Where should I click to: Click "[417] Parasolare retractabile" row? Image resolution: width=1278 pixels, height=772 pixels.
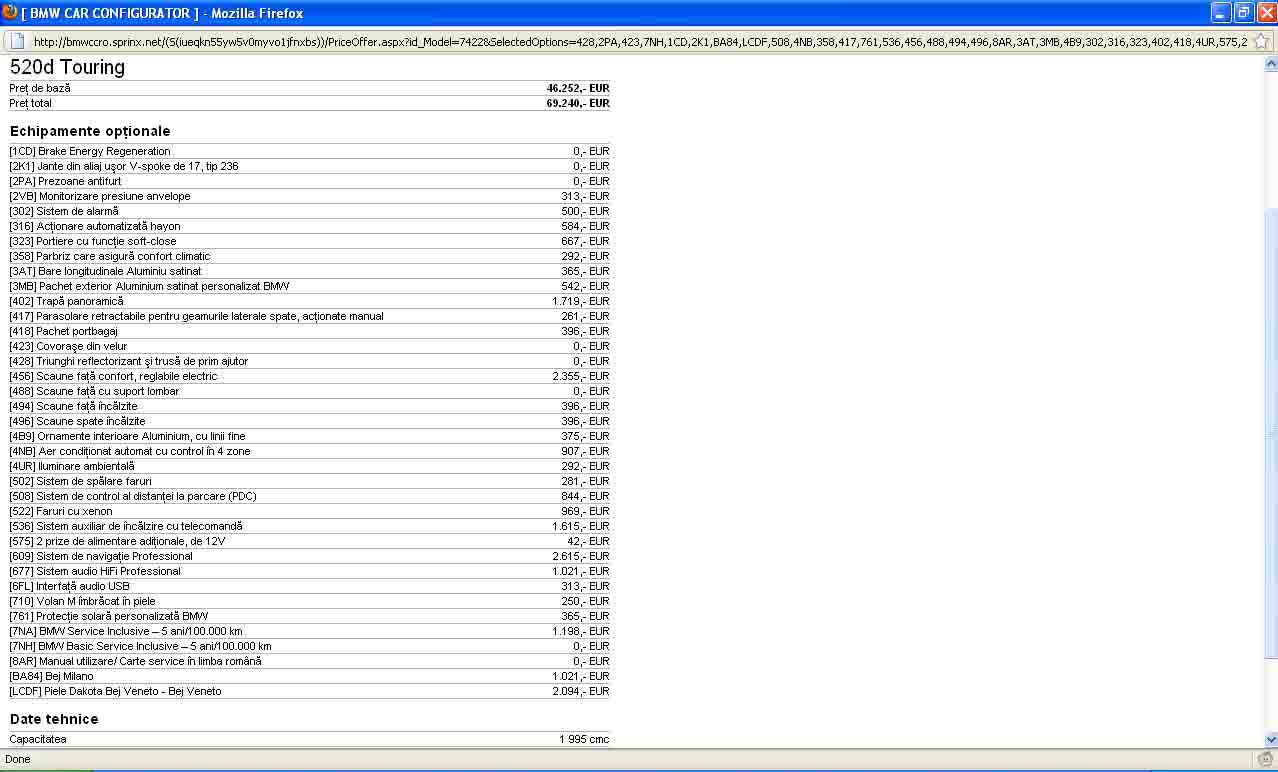309,316
